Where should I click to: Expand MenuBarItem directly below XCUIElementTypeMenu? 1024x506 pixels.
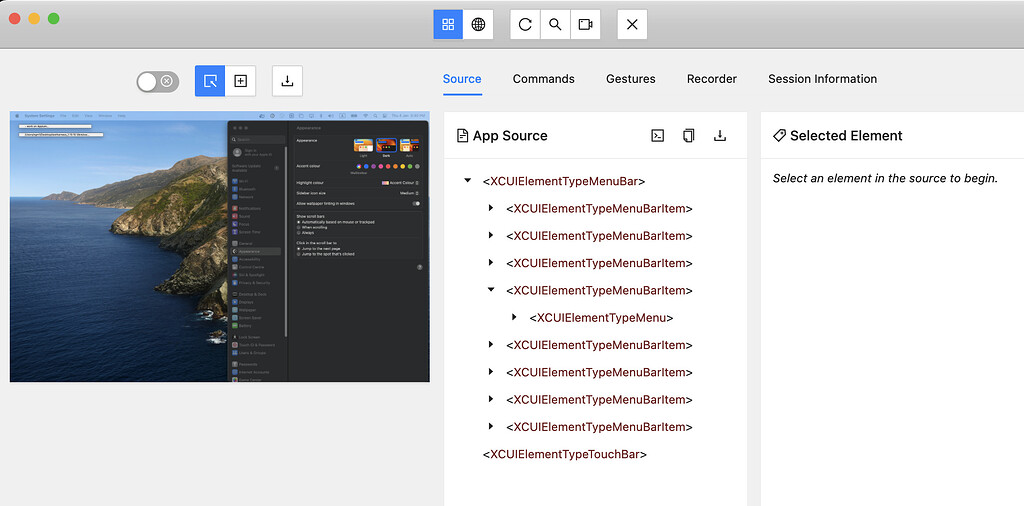point(490,344)
